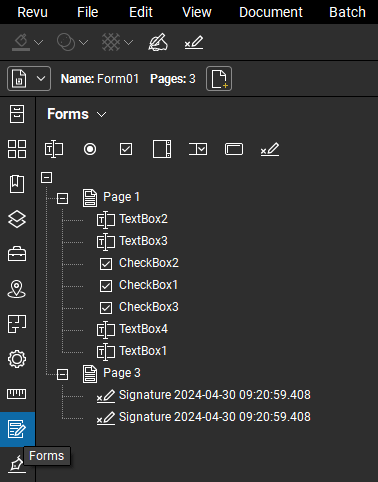Open the View menu
The width and height of the screenshot is (378, 482).
(197, 12)
